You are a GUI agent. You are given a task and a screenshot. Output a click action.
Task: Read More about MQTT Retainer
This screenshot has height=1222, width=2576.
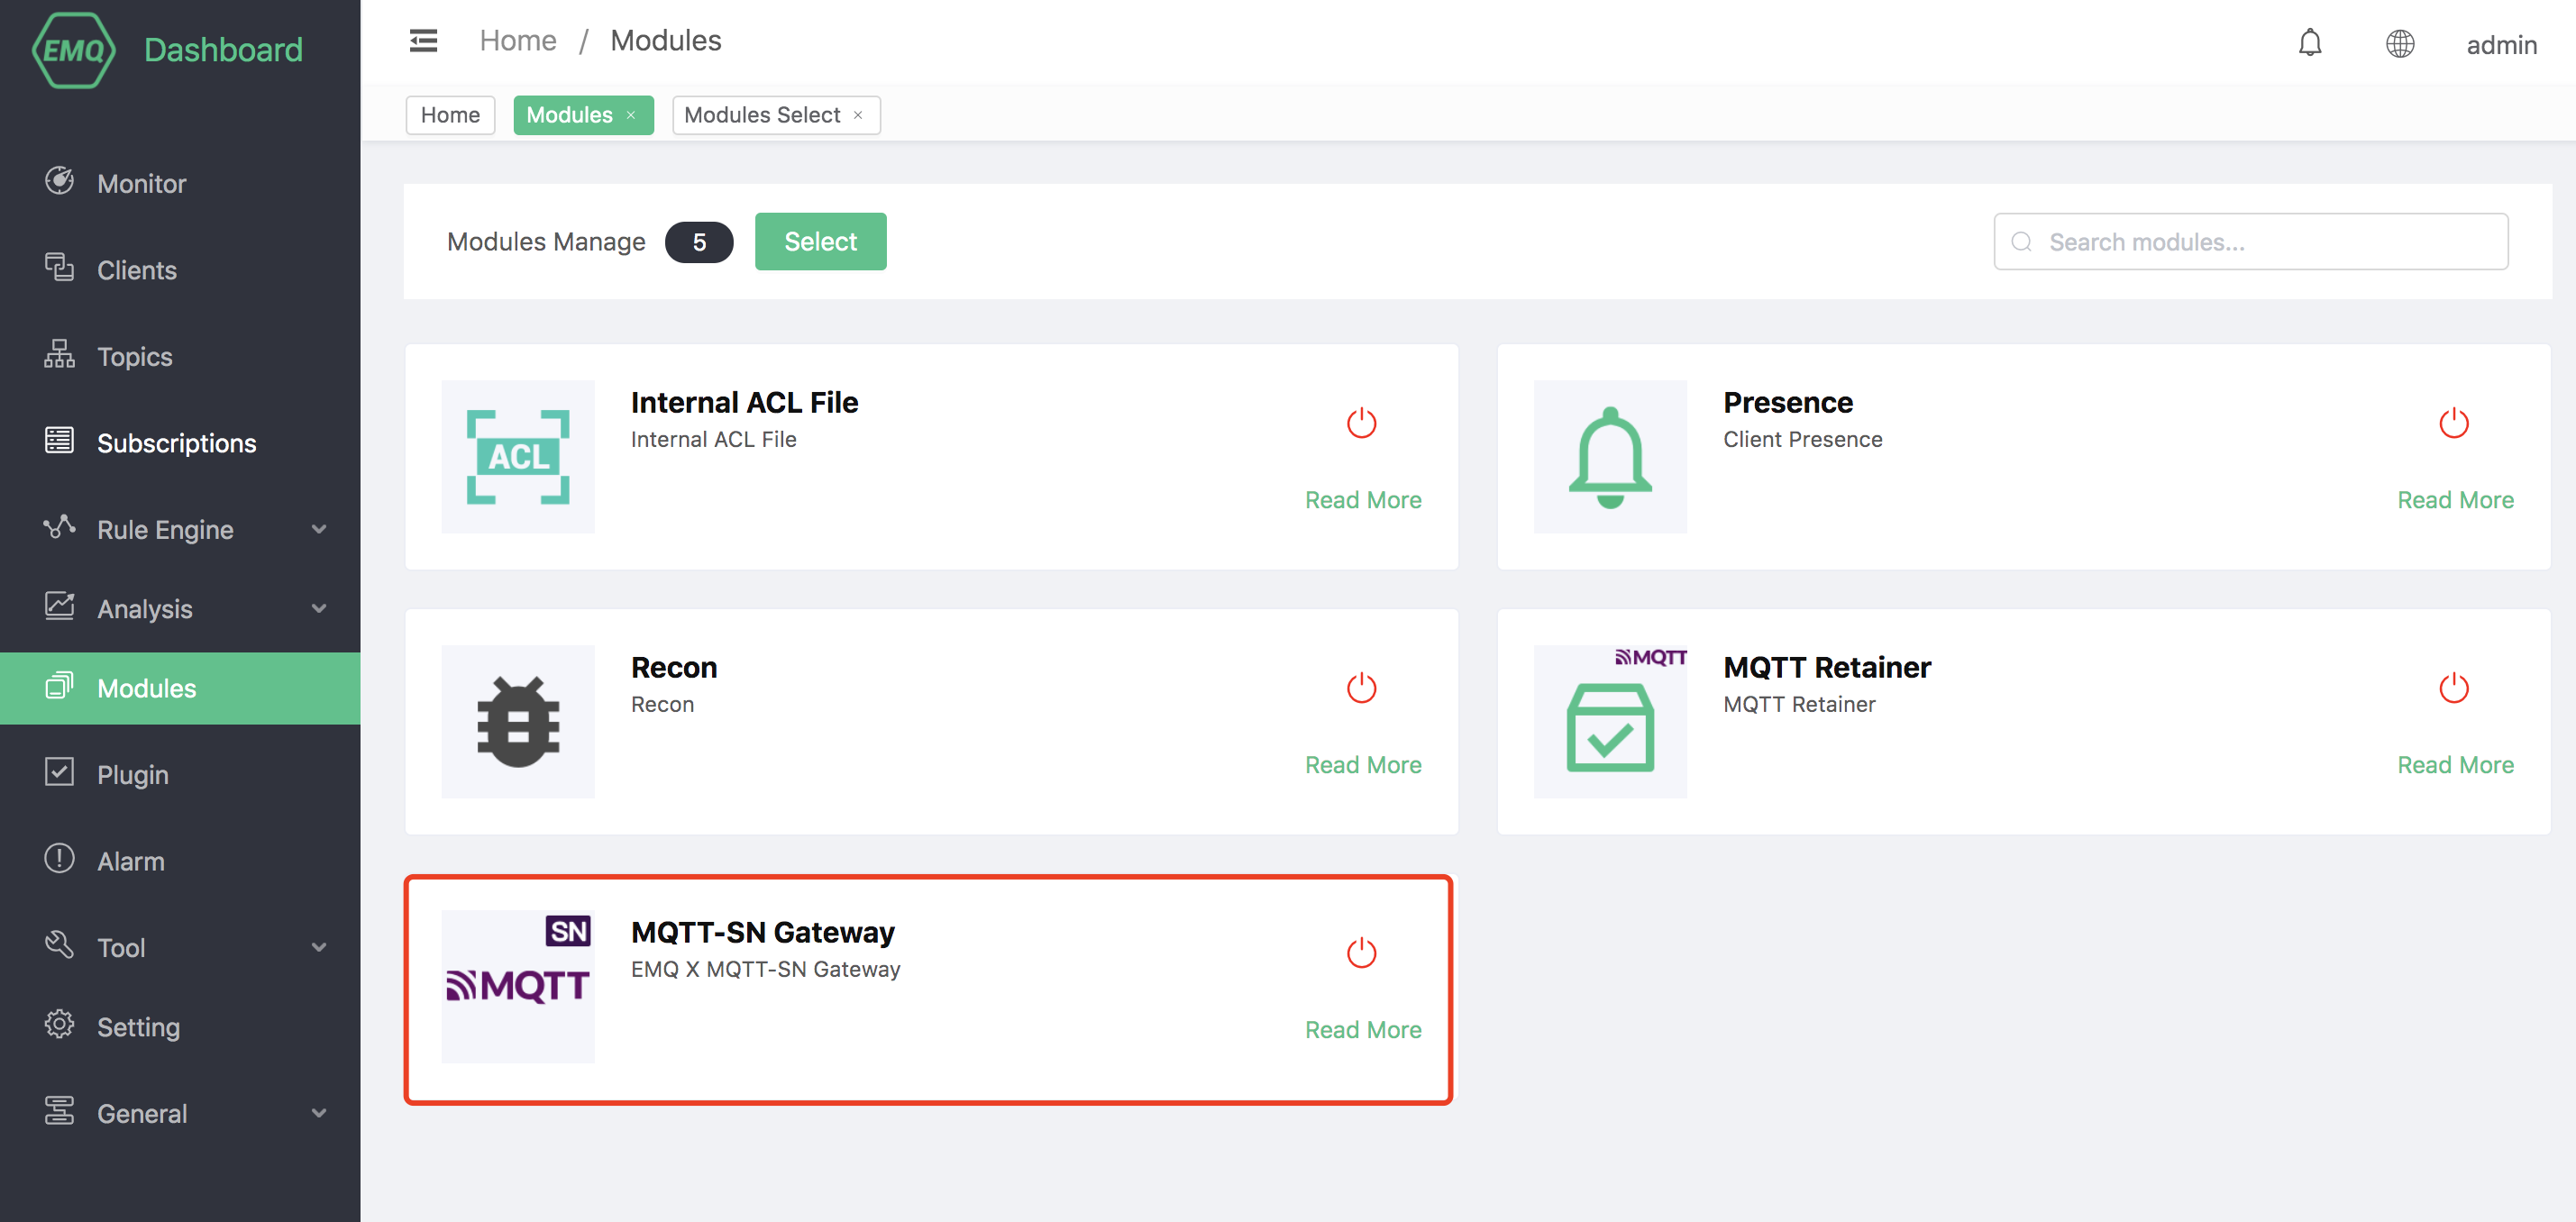tap(2455, 765)
